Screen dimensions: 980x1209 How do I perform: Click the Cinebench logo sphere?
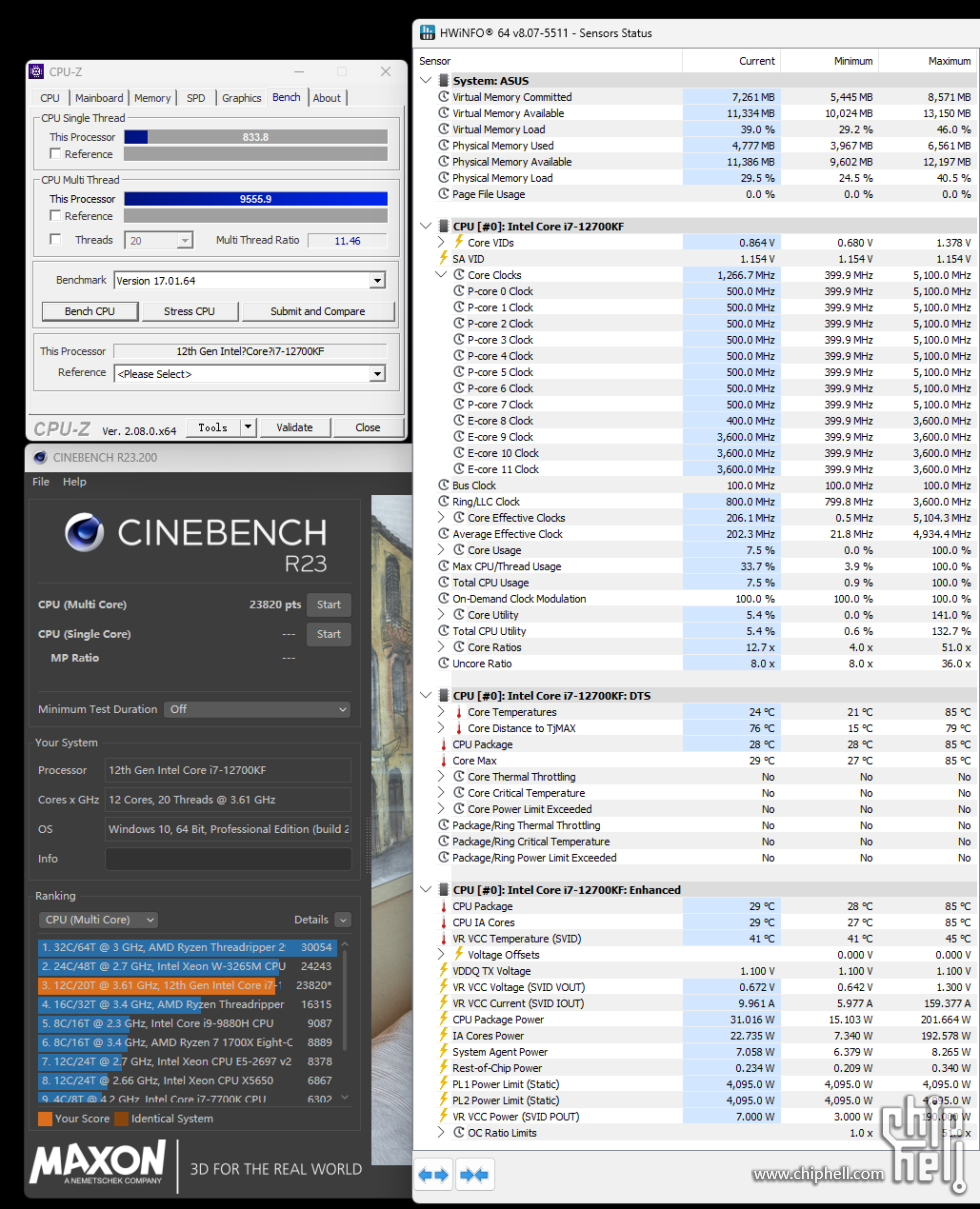(86, 532)
